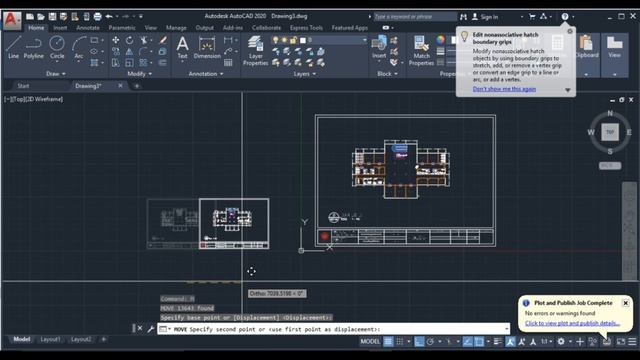This screenshot has height=360, width=640.
Task: Click the Insert block icon
Action: click(x=379, y=47)
